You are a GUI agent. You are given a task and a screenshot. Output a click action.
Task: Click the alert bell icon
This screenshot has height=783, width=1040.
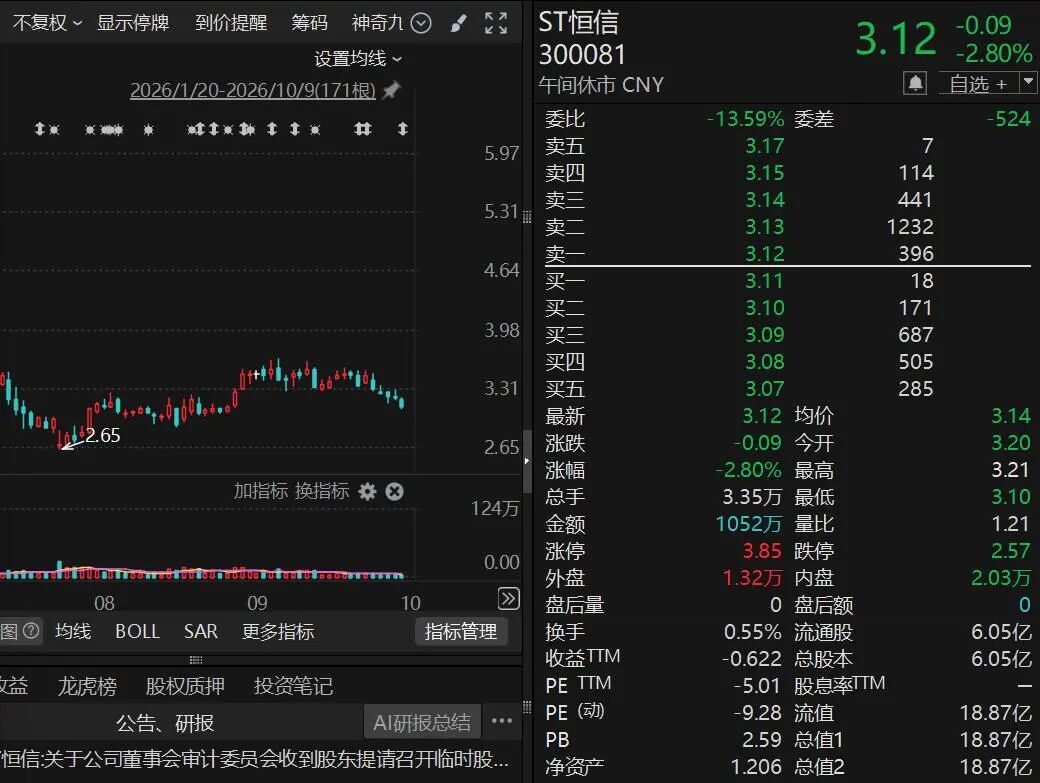[915, 84]
